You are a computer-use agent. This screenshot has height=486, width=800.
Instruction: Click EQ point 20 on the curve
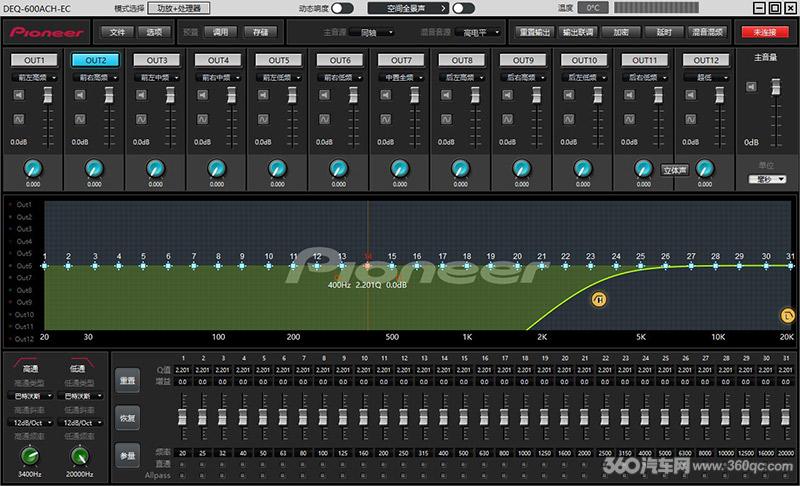(x=517, y=266)
